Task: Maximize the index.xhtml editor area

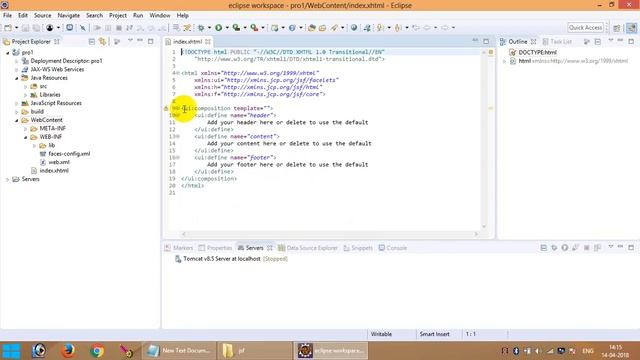Action: click(486, 41)
